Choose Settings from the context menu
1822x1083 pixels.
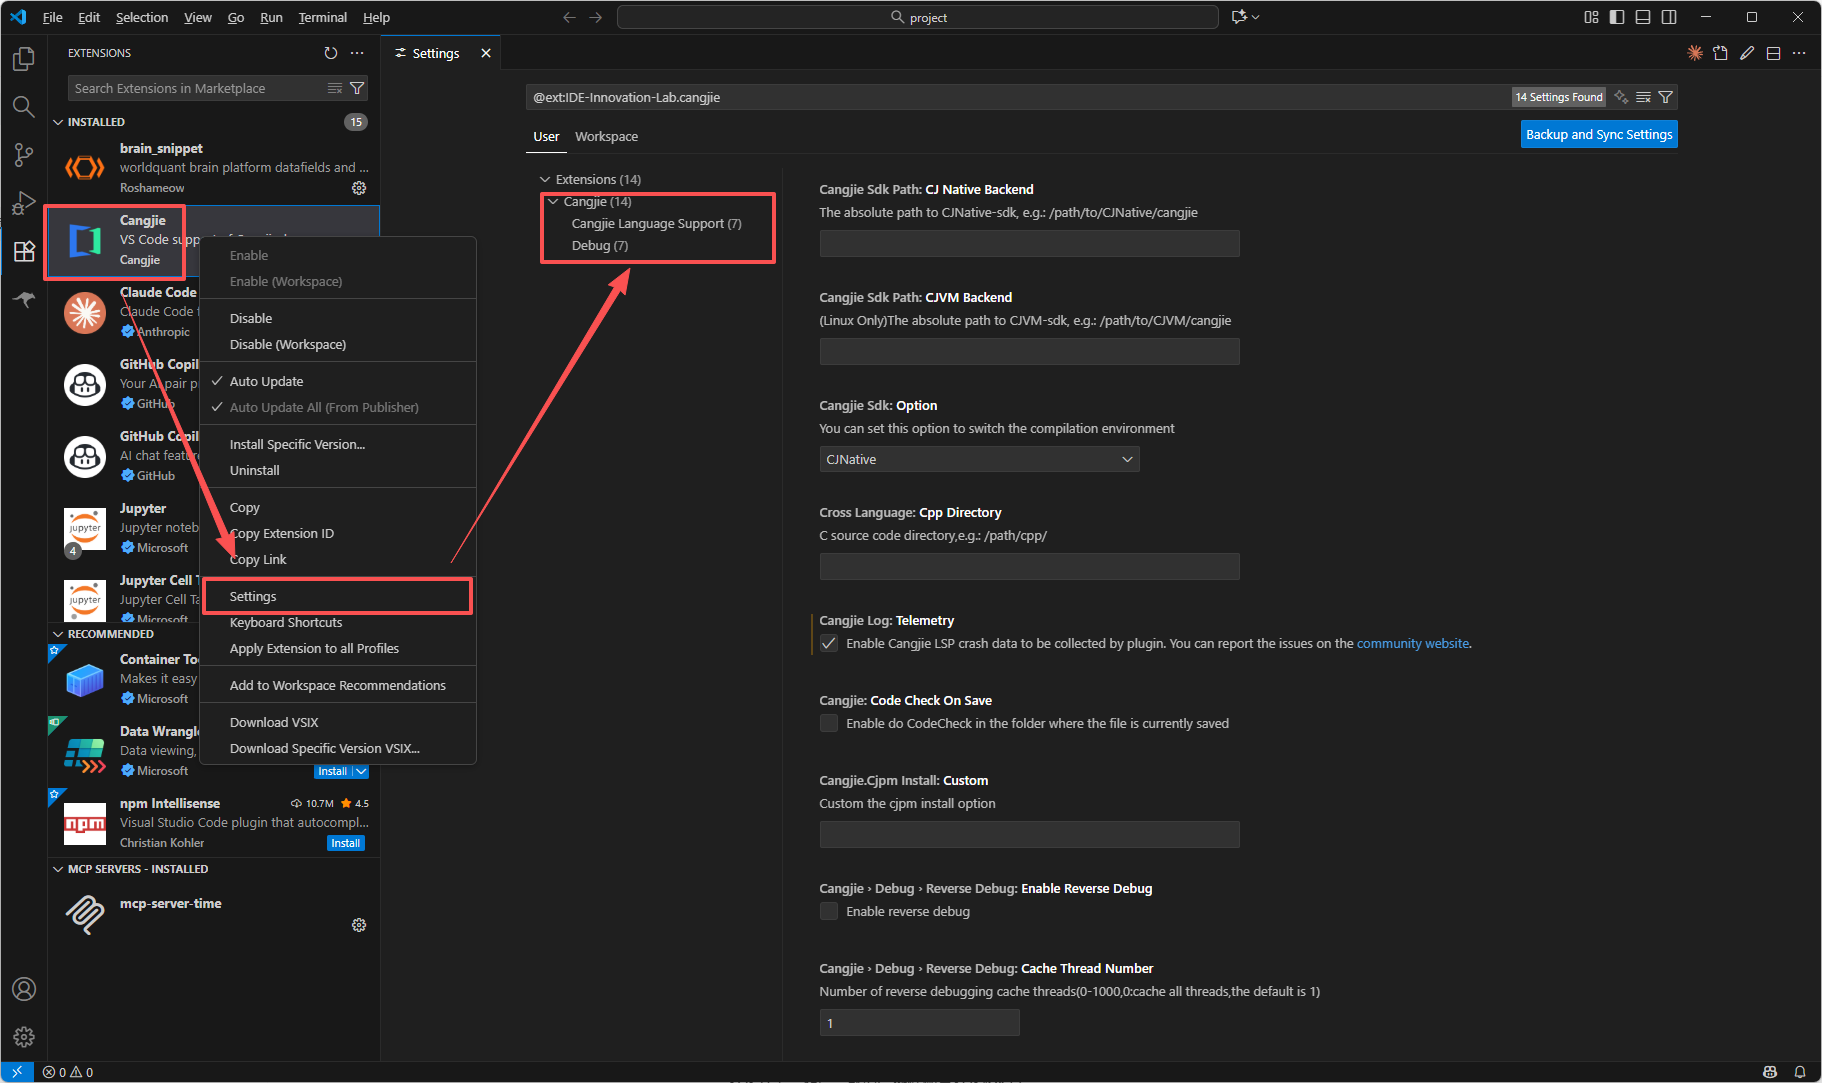coord(338,596)
